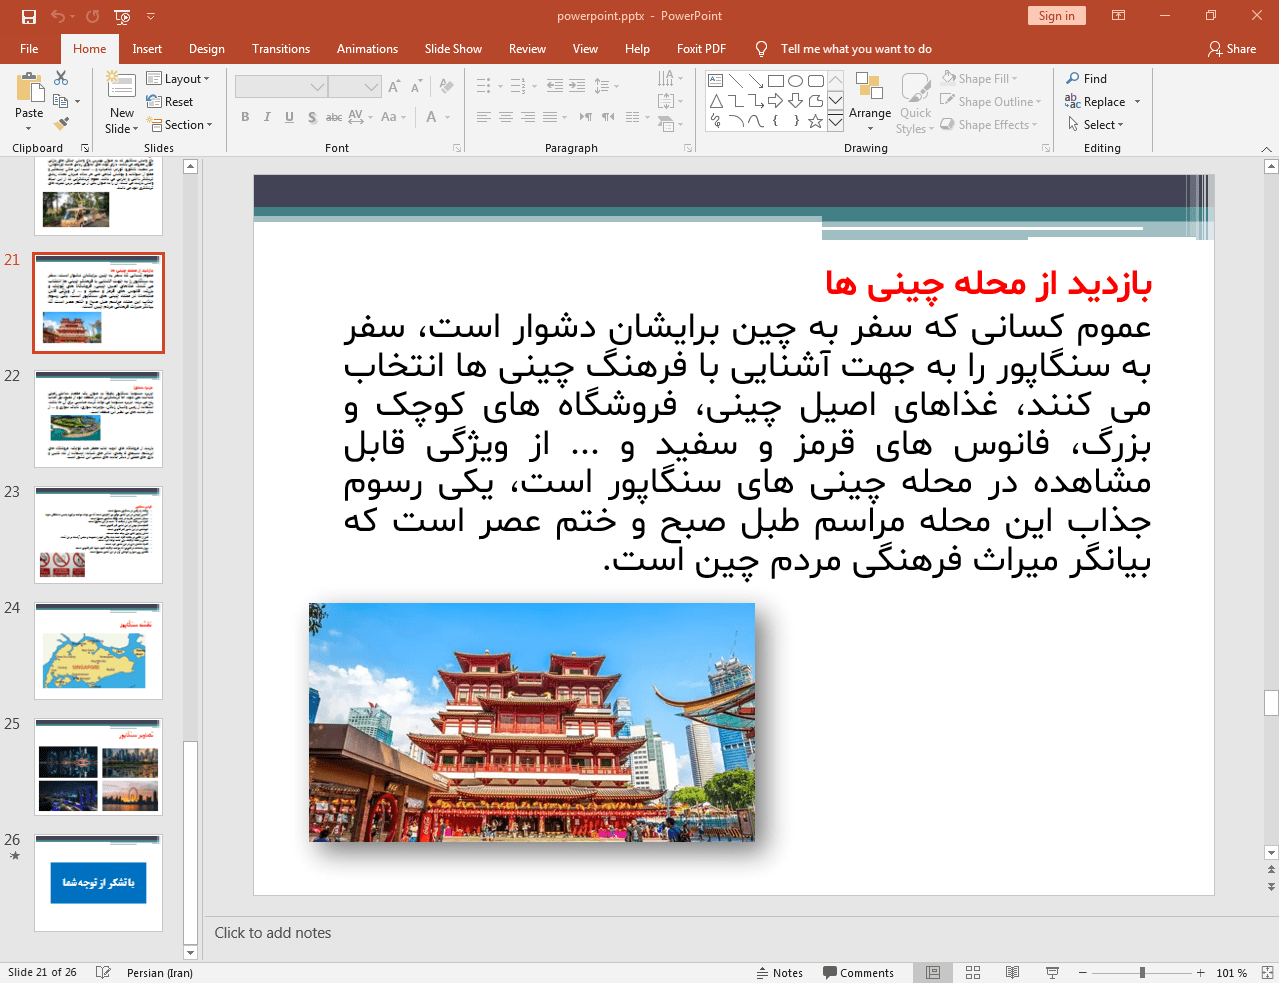Image resolution: width=1279 pixels, height=983 pixels.
Task: Insert a New Slide using its icon
Action: click(122, 86)
